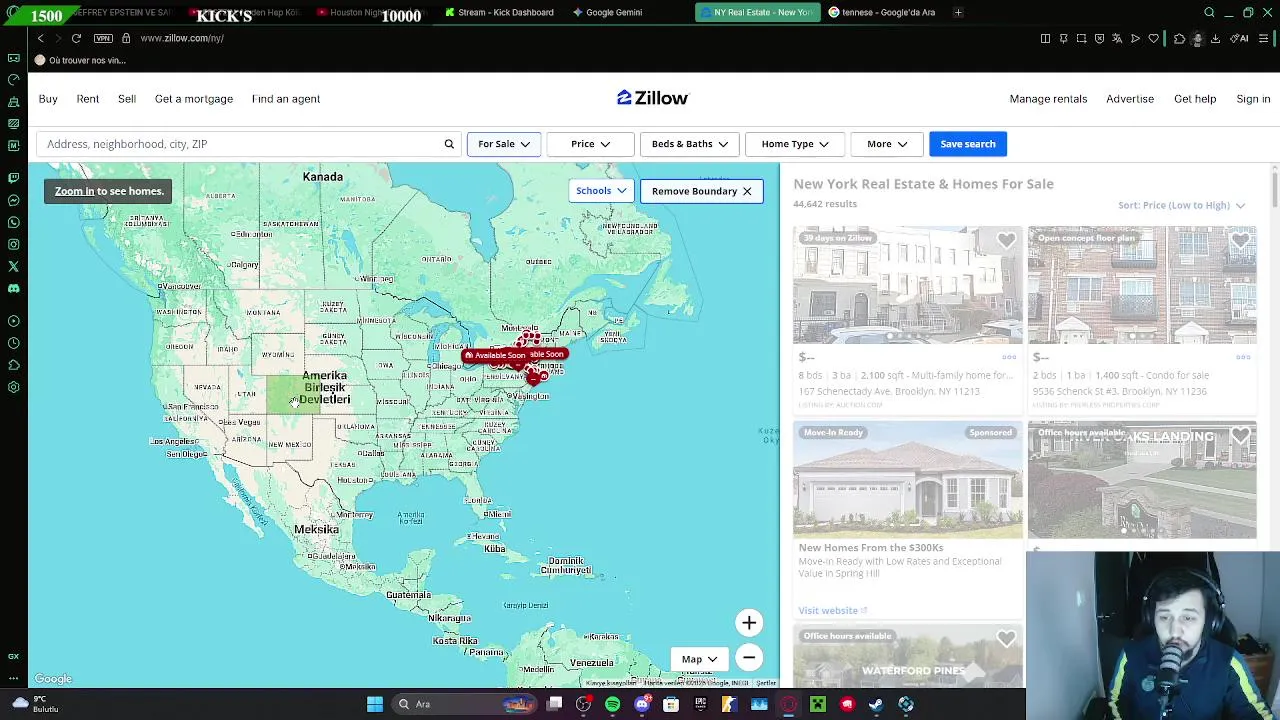Open the Advertise link
This screenshot has height=720, width=1280.
click(x=1130, y=99)
